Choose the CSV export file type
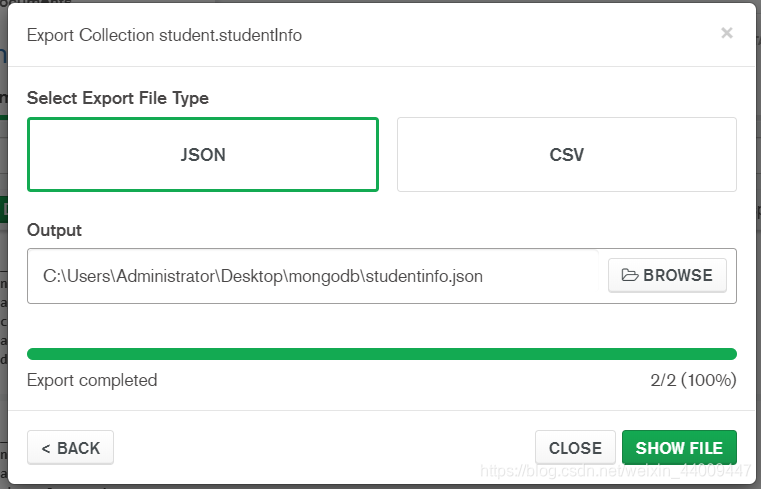This screenshot has height=489, width=761. [x=566, y=155]
